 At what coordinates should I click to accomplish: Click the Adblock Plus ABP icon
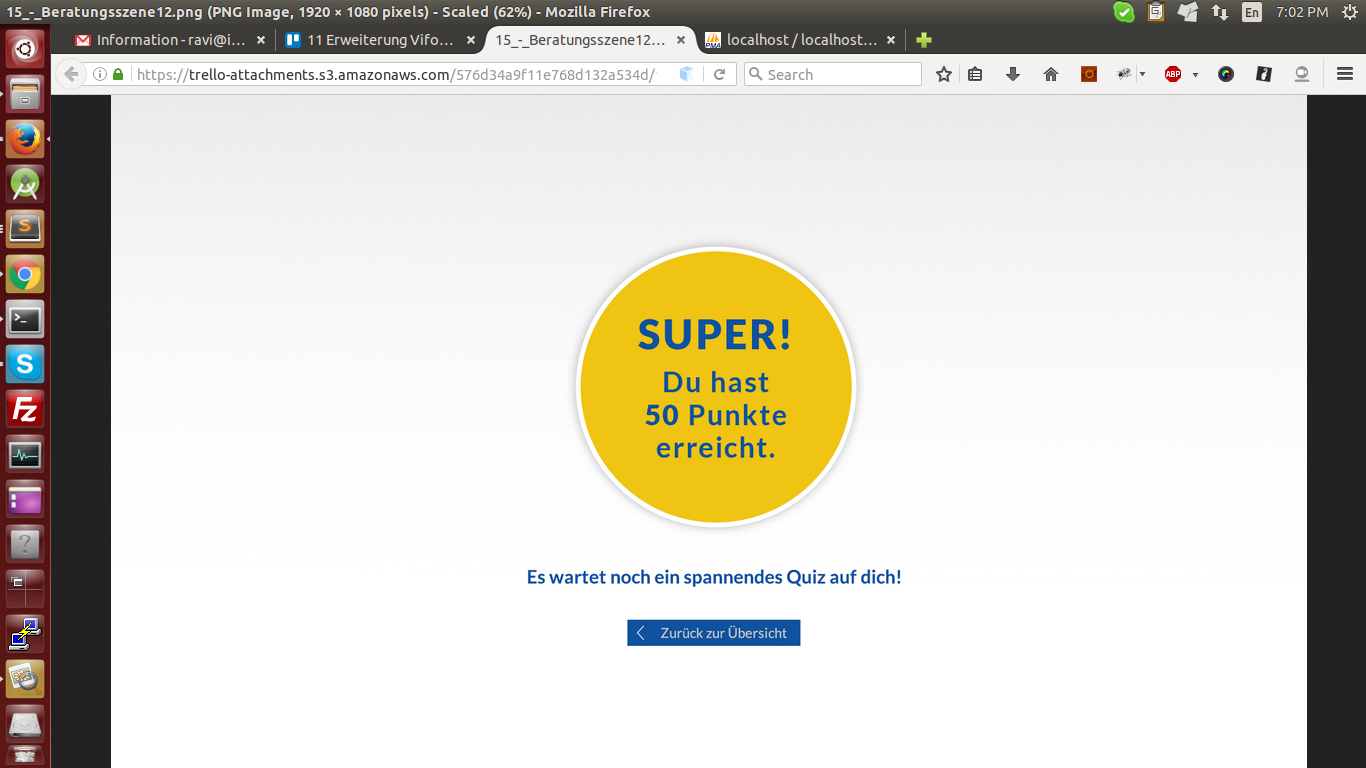click(x=1173, y=75)
